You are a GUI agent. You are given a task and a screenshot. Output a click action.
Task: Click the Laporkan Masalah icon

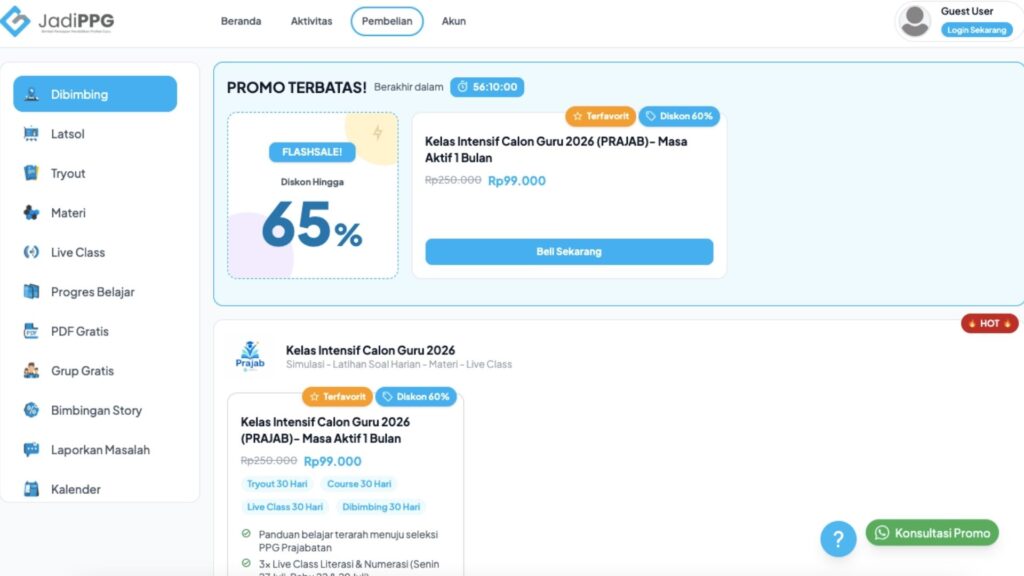(x=31, y=449)
